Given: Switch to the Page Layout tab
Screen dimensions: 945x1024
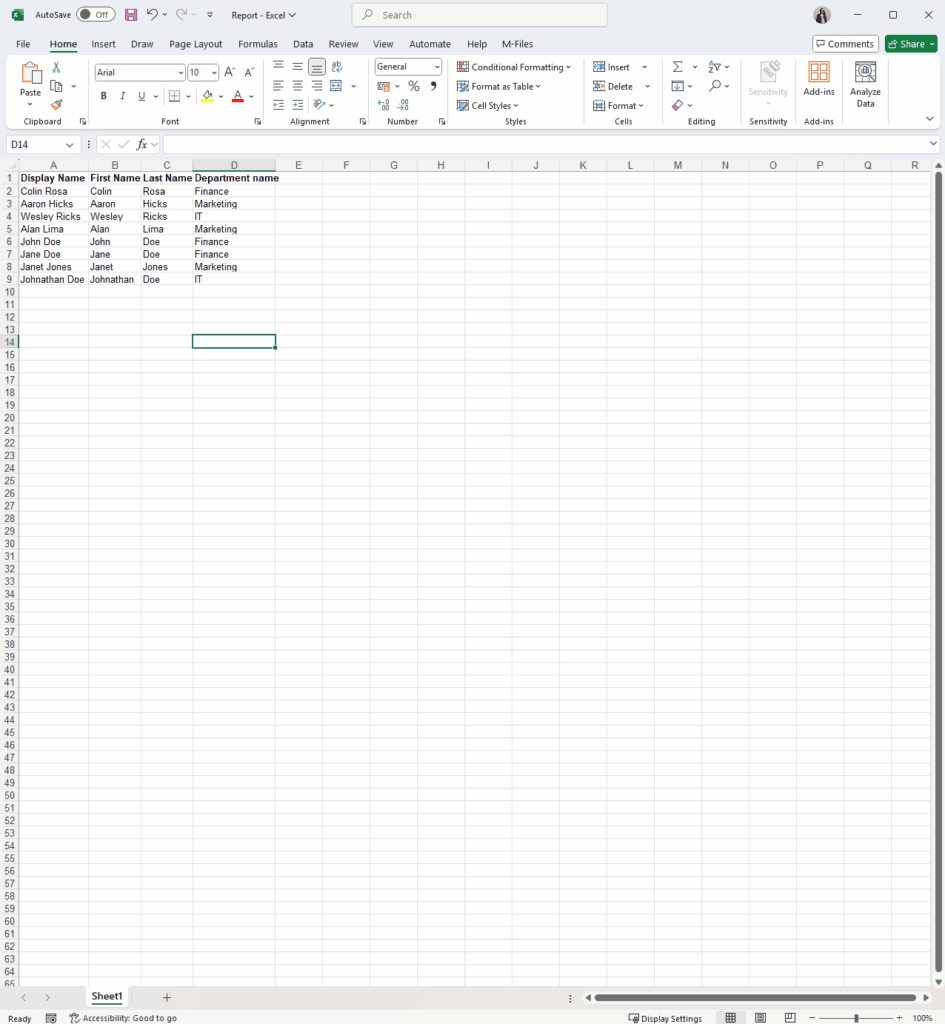Looking at the screenshot, I should tap(195, 44).
